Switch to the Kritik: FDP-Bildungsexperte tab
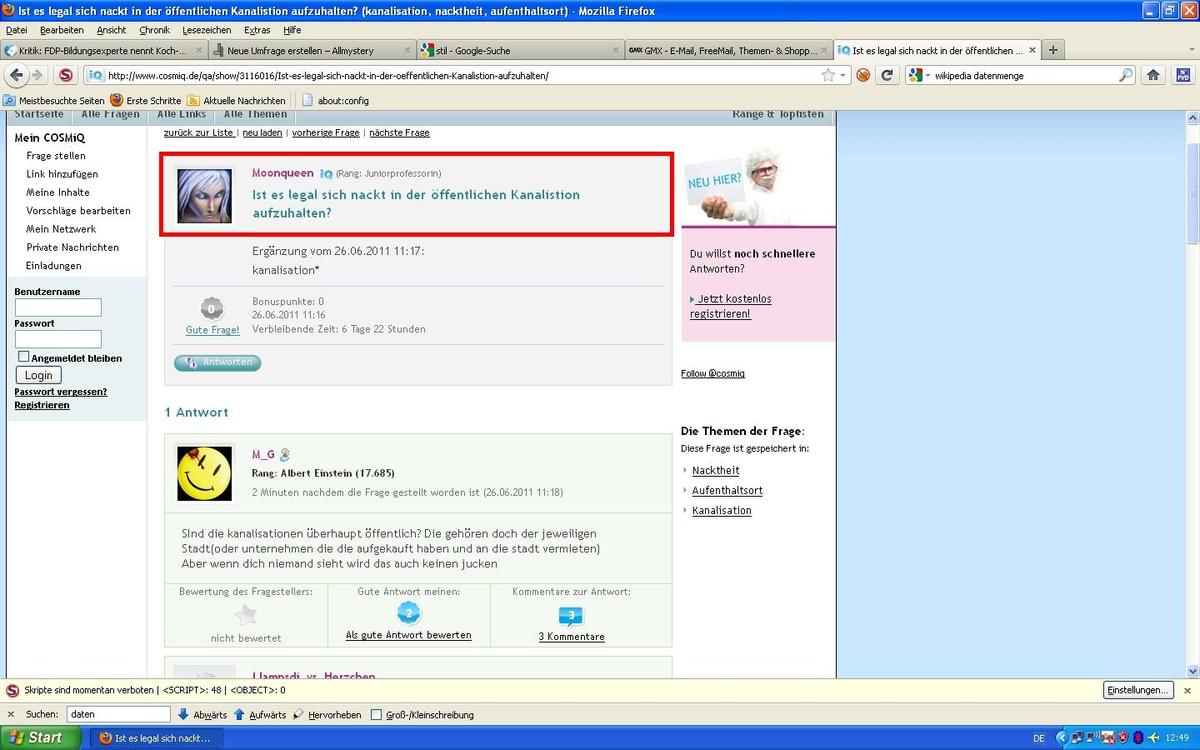 point(104,50)
